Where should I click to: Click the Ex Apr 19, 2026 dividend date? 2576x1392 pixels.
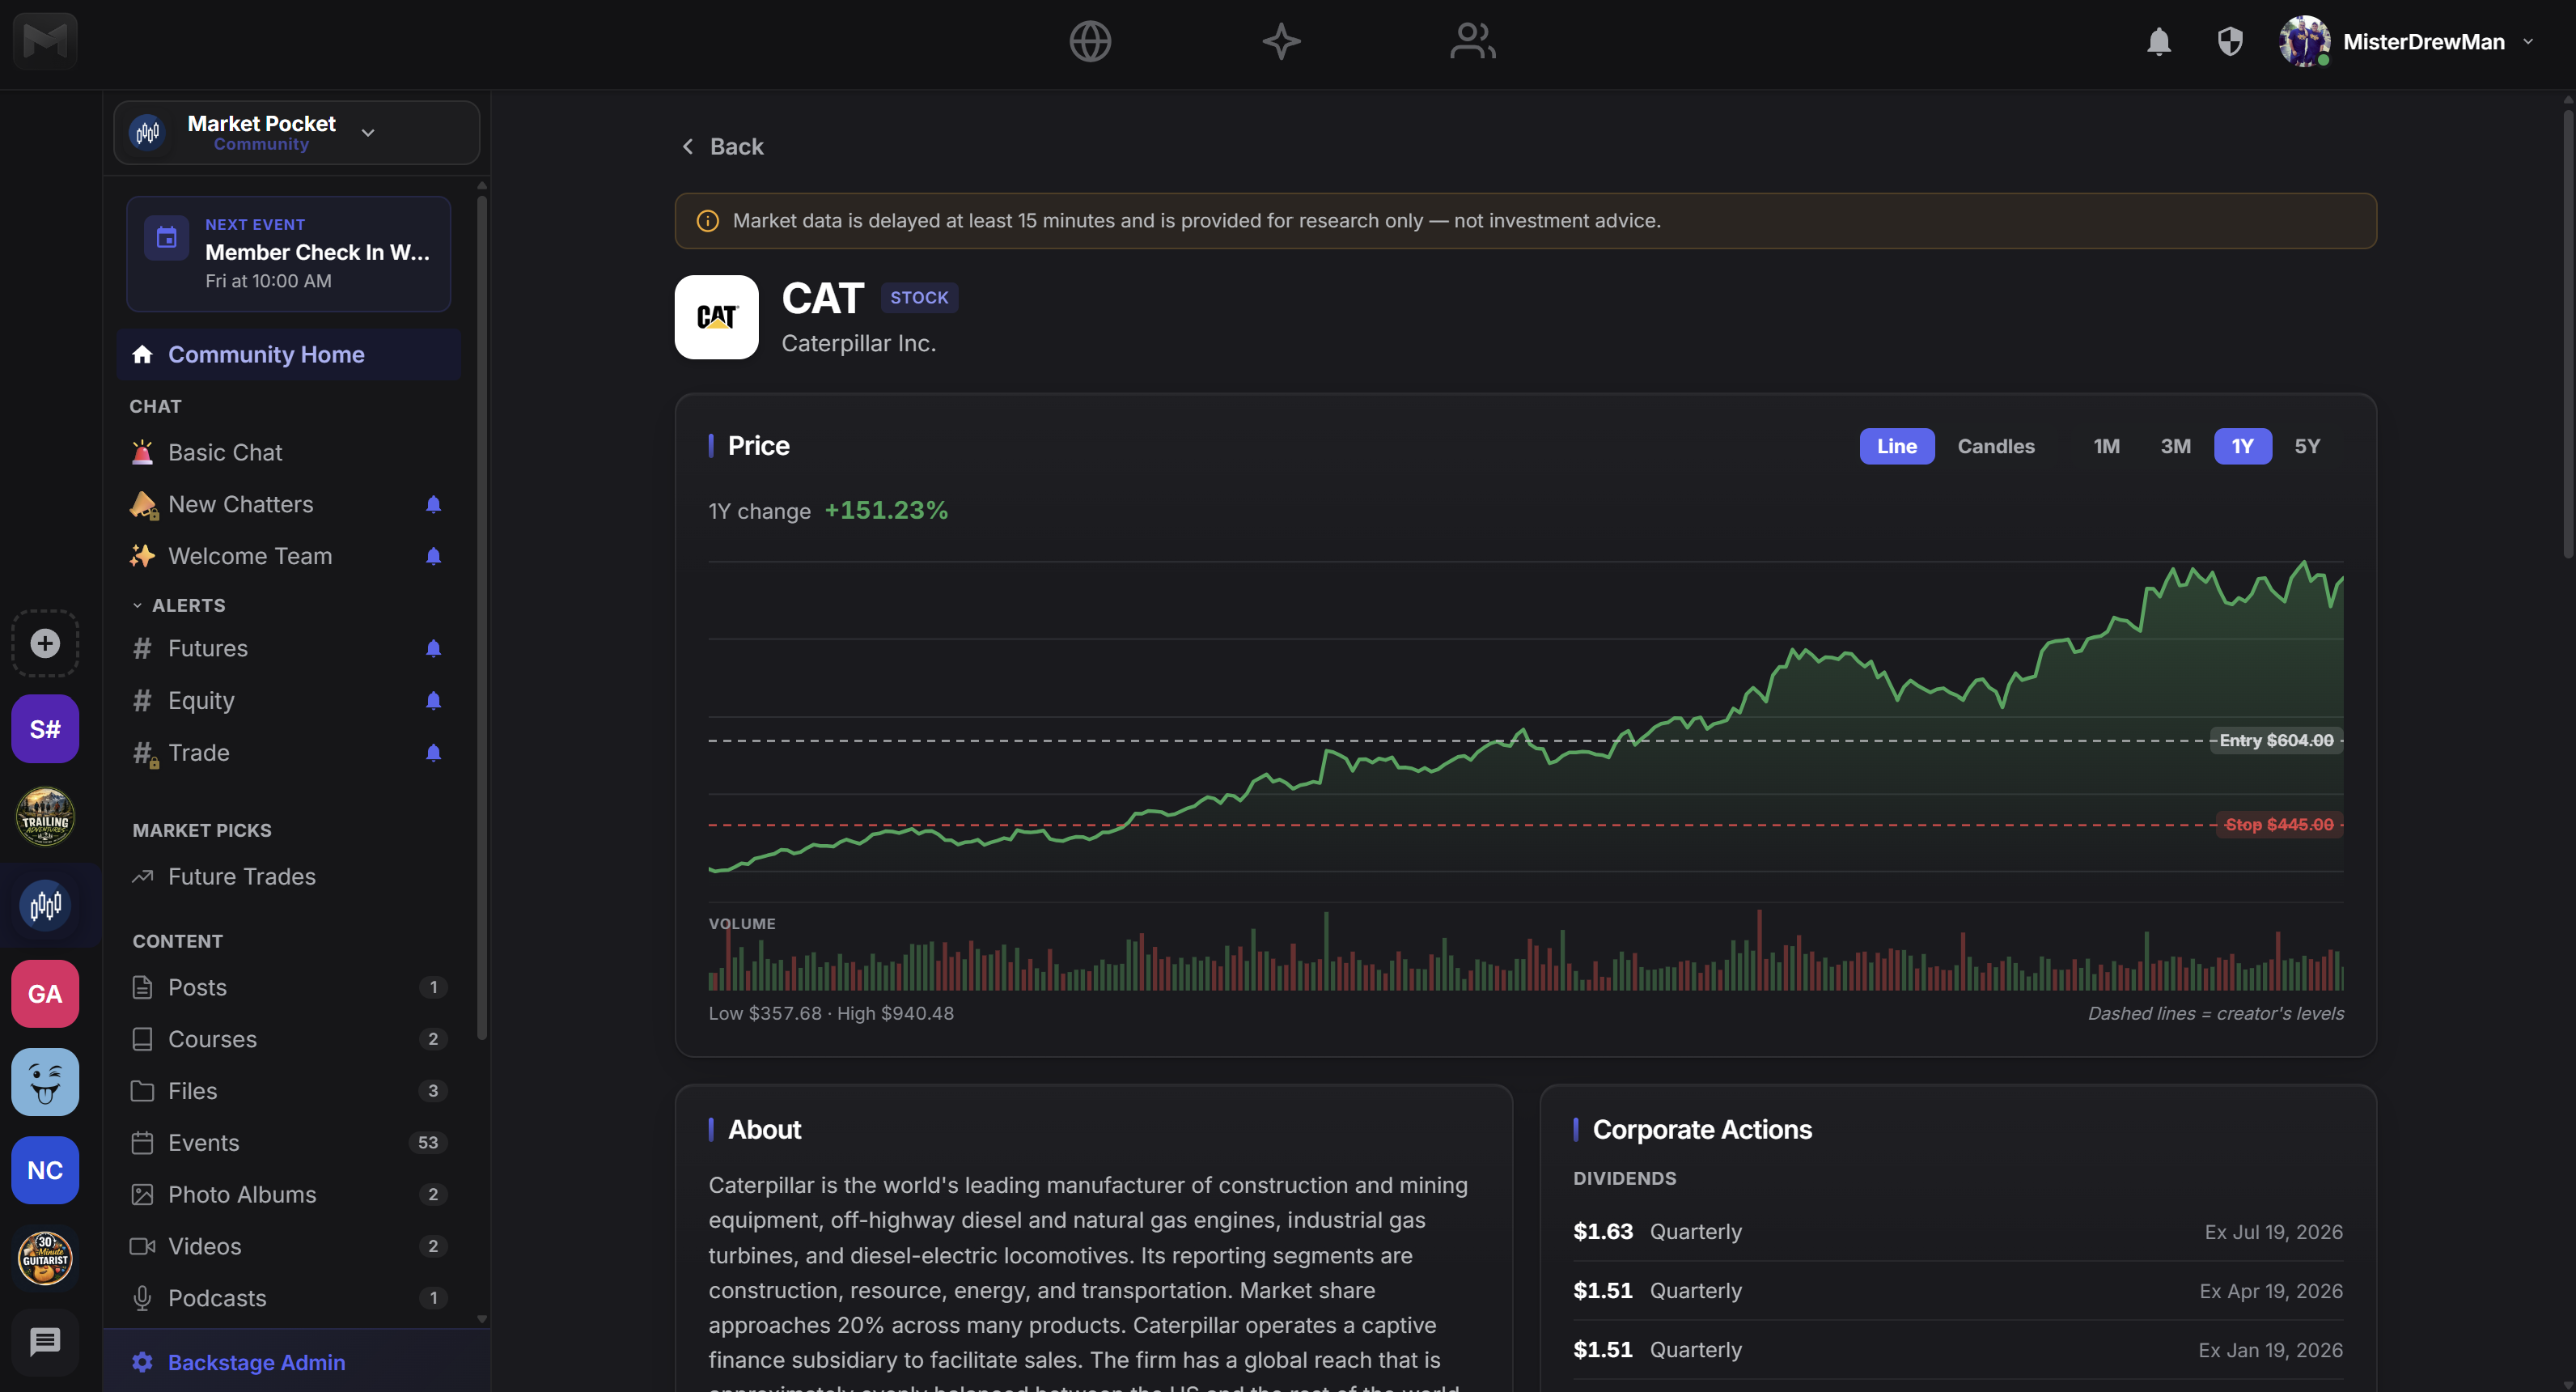[2270, 1291]
